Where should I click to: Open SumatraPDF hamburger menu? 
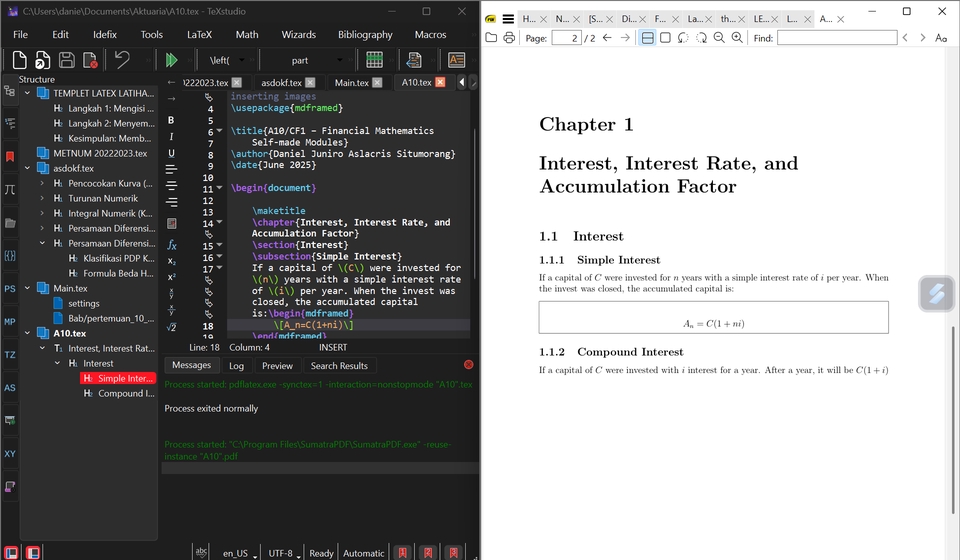point(508,19)
